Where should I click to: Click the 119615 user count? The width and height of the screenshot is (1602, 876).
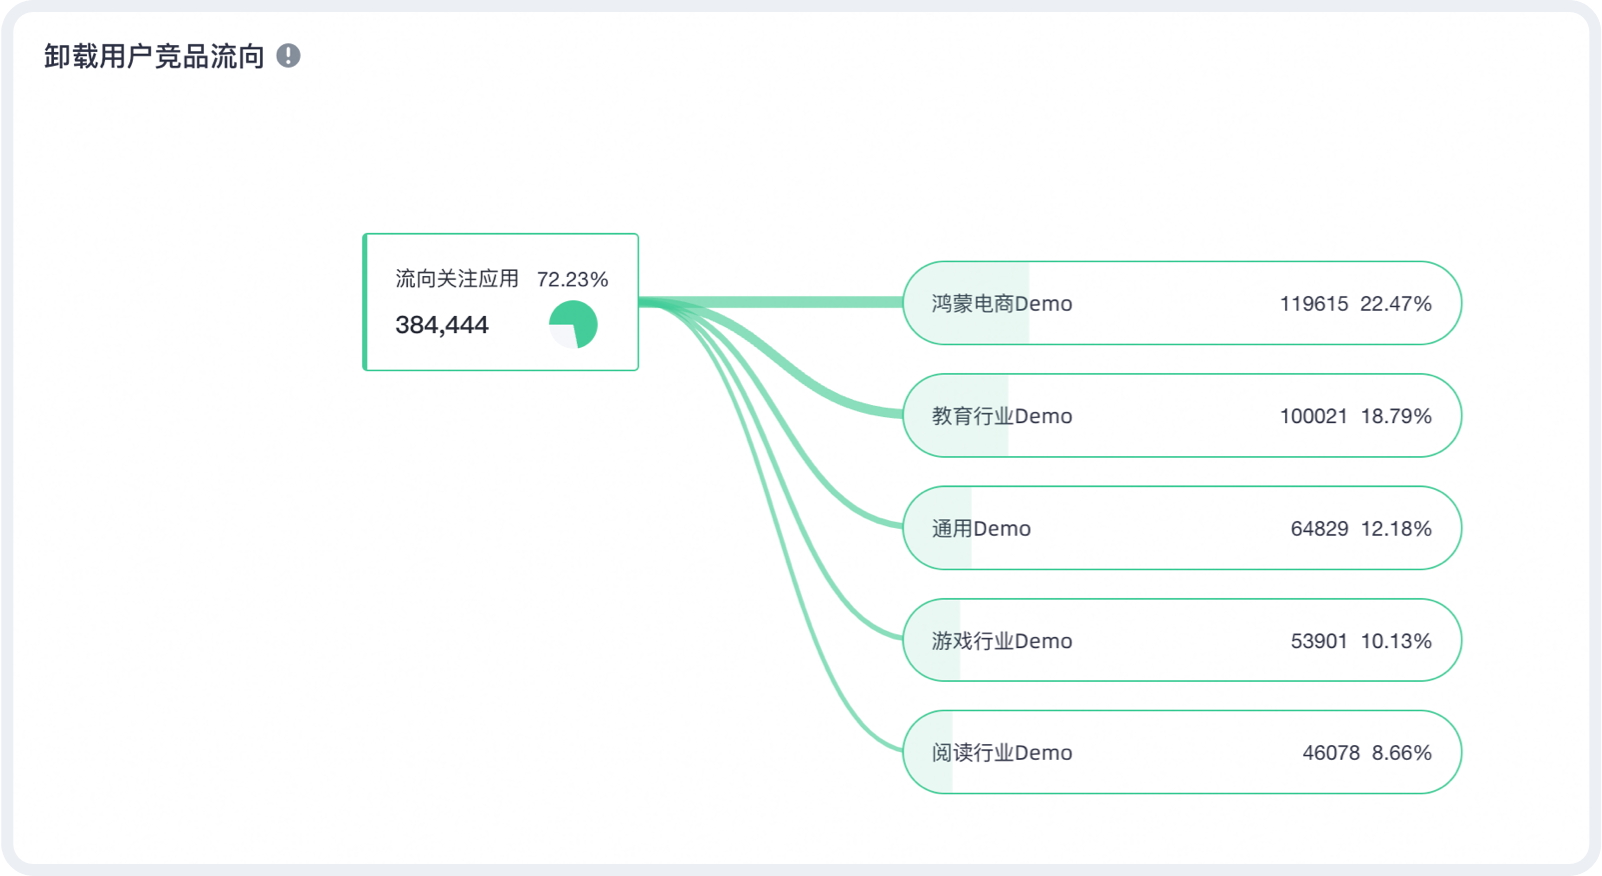(x=1313, y=304)
